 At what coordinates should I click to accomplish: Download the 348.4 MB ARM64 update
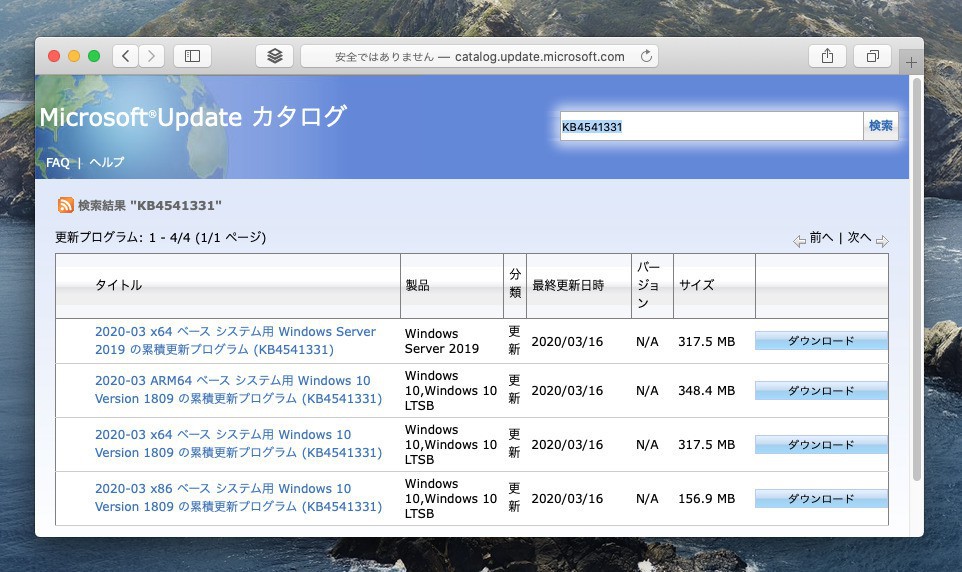pos(821,390)
